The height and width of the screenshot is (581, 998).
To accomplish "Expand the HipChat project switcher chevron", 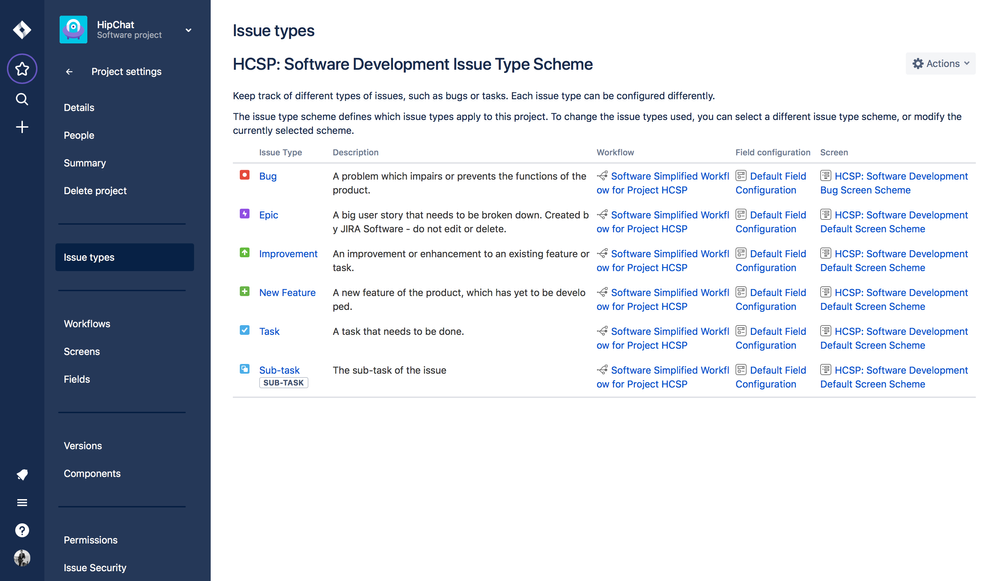I will 188,30.
